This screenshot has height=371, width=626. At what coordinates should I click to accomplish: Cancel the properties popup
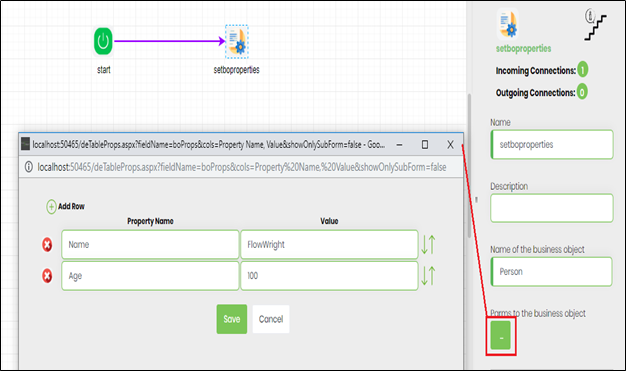(x=271, y=319)
